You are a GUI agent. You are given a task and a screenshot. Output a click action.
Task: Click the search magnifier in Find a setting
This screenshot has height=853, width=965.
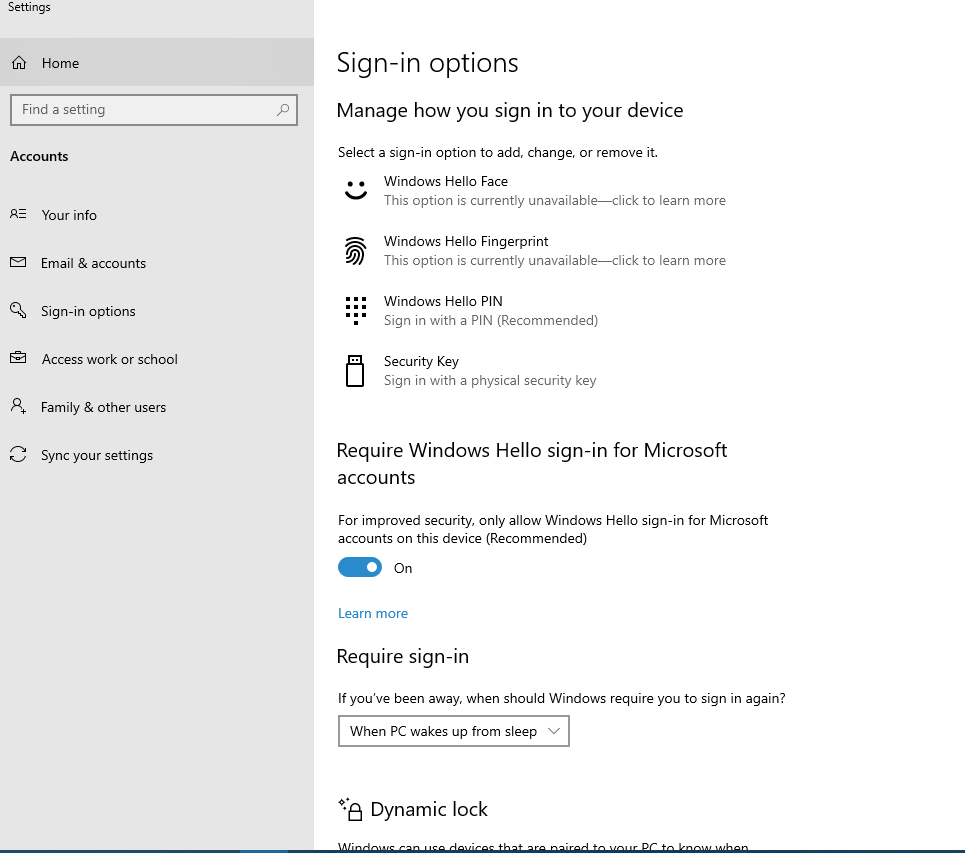pyautogui.click(x=283, y=110)
